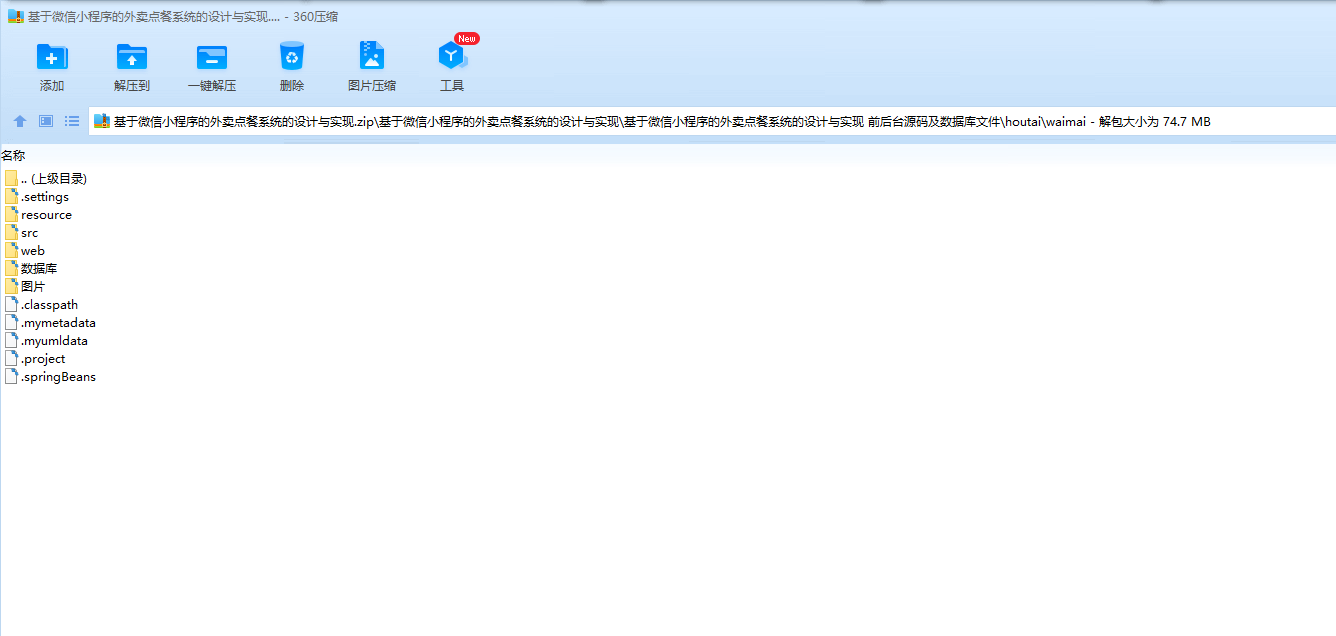Switch to list view mode
Screen dimensions: 1336x636
pyautogui.click(x=72, y=121)
